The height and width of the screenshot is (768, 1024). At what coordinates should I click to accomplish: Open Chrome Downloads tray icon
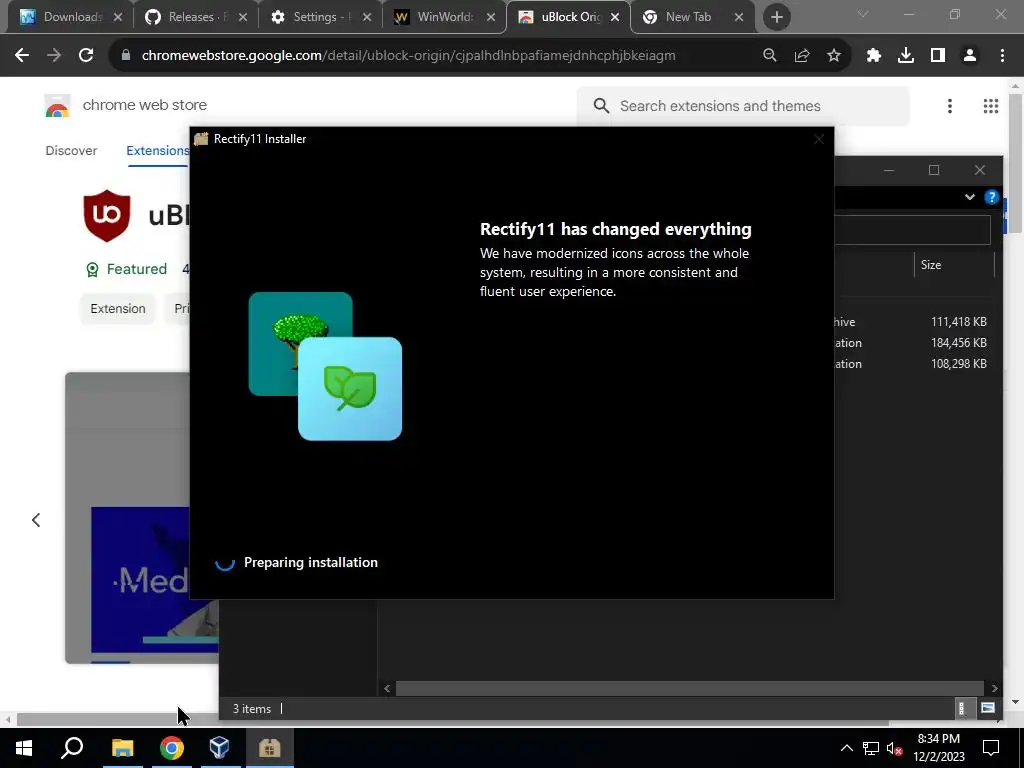click(906, 56)
